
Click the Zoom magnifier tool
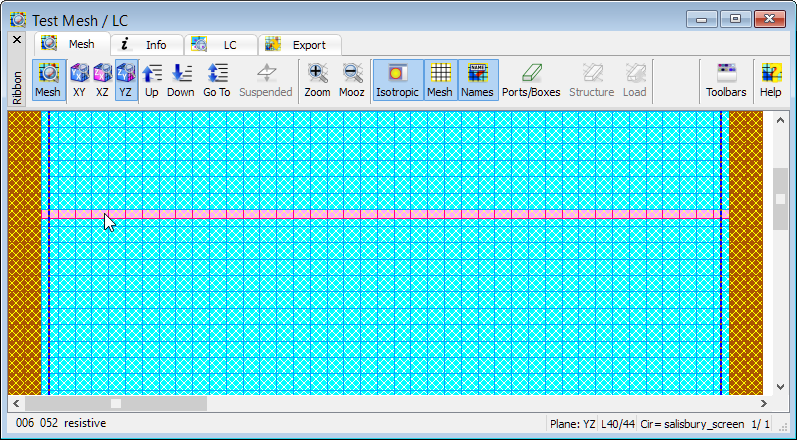point(317,80)
